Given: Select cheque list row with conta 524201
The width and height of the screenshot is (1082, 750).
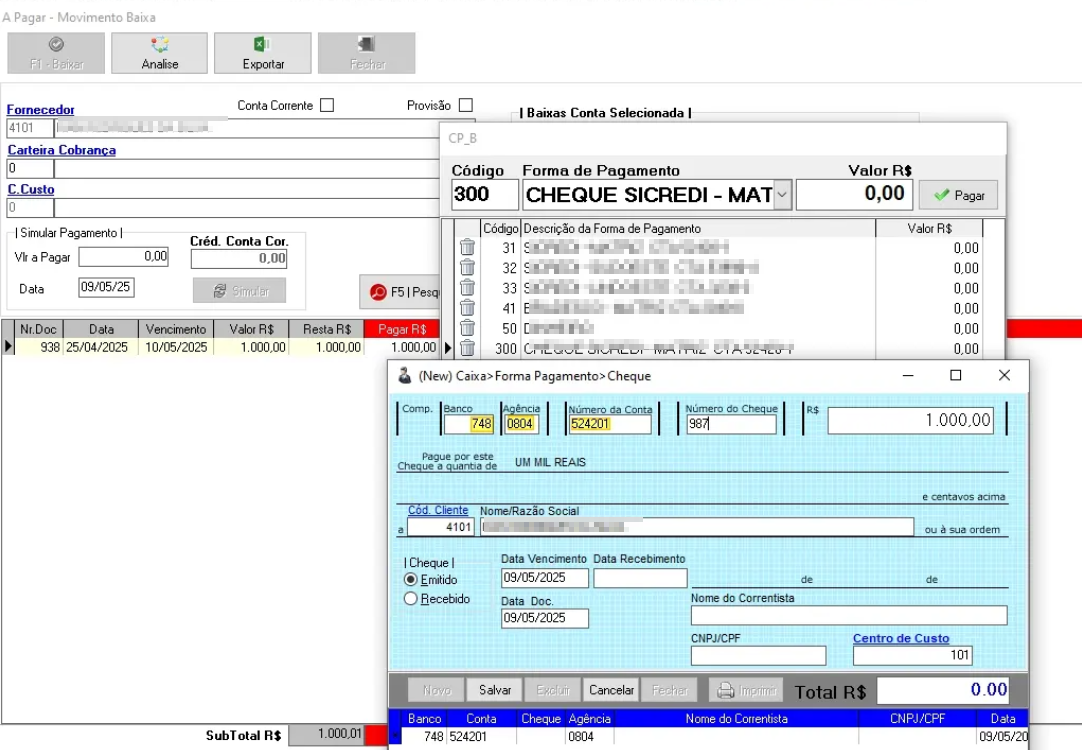Looking at the screenshot, I should (x=709, y=736).
